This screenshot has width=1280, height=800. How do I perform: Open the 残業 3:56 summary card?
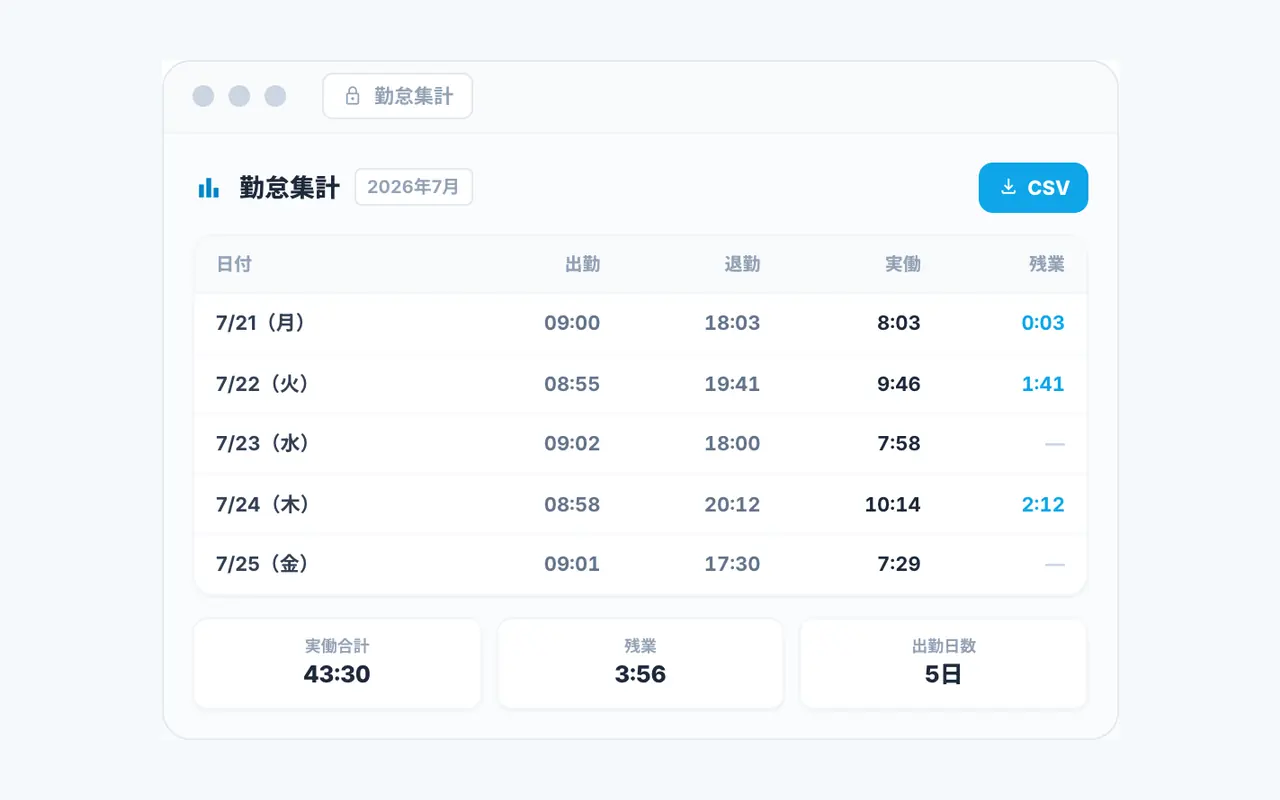640,663
